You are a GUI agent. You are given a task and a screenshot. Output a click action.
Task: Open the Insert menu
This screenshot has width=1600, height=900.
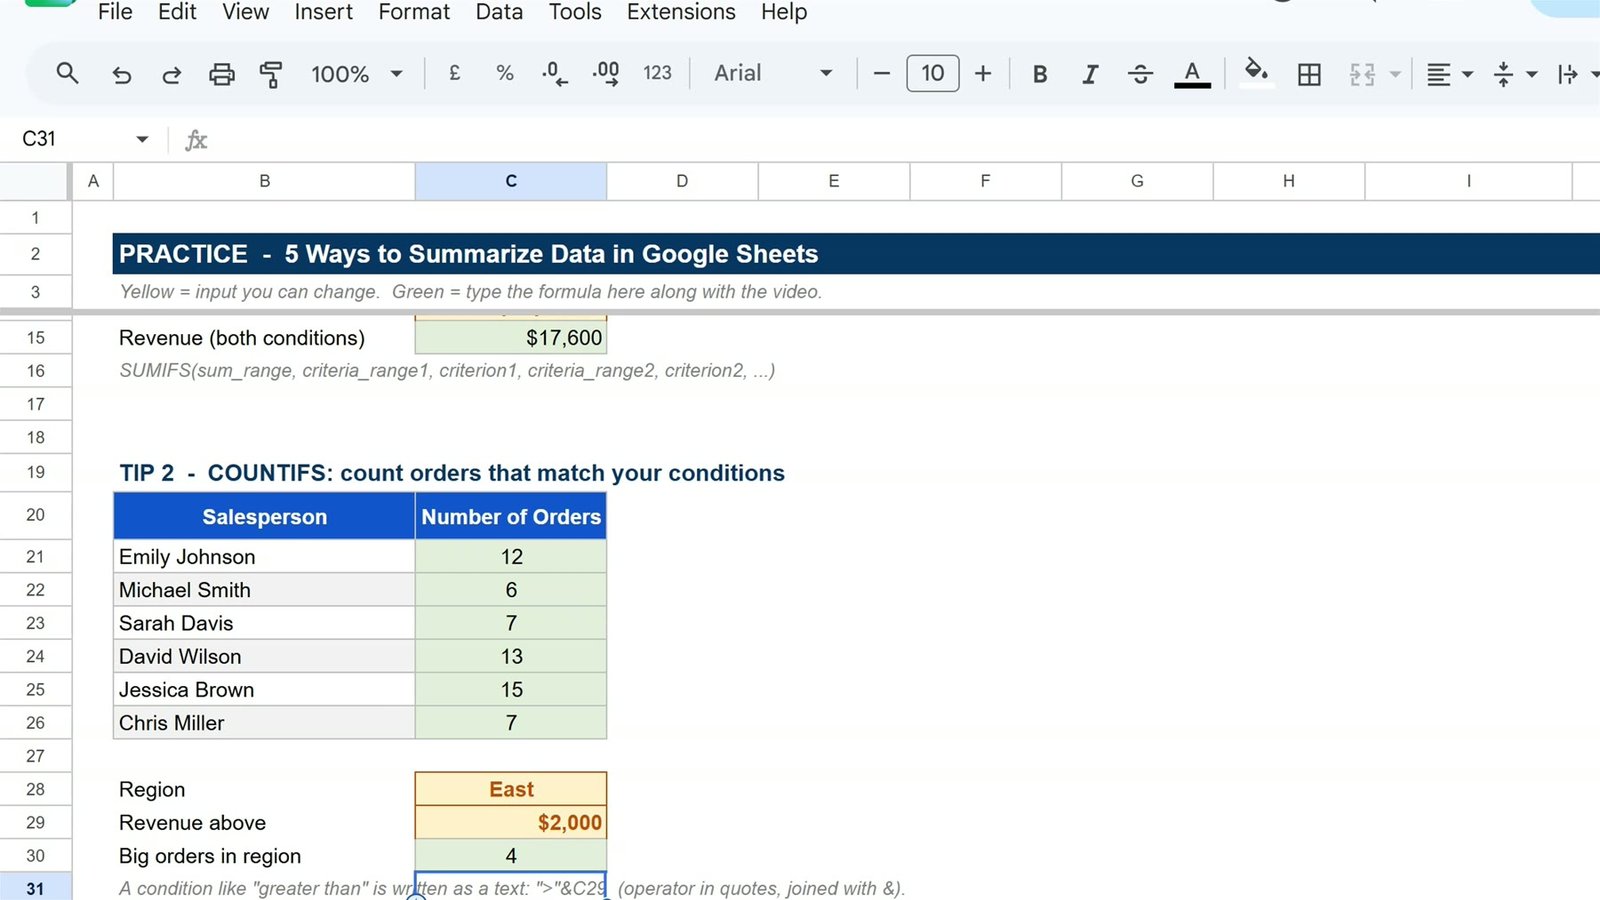pos(323,12)
